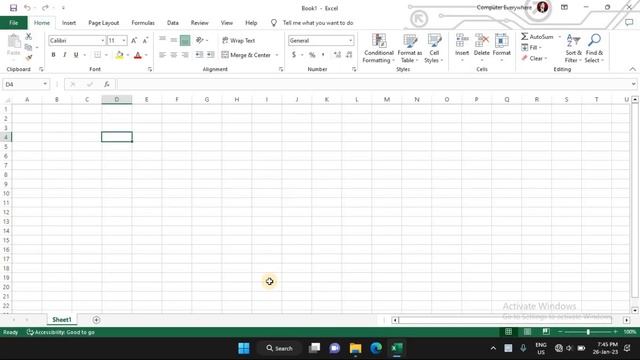Click Tell me what you want to do
The image size is (640, 360).
coord(318,23)
